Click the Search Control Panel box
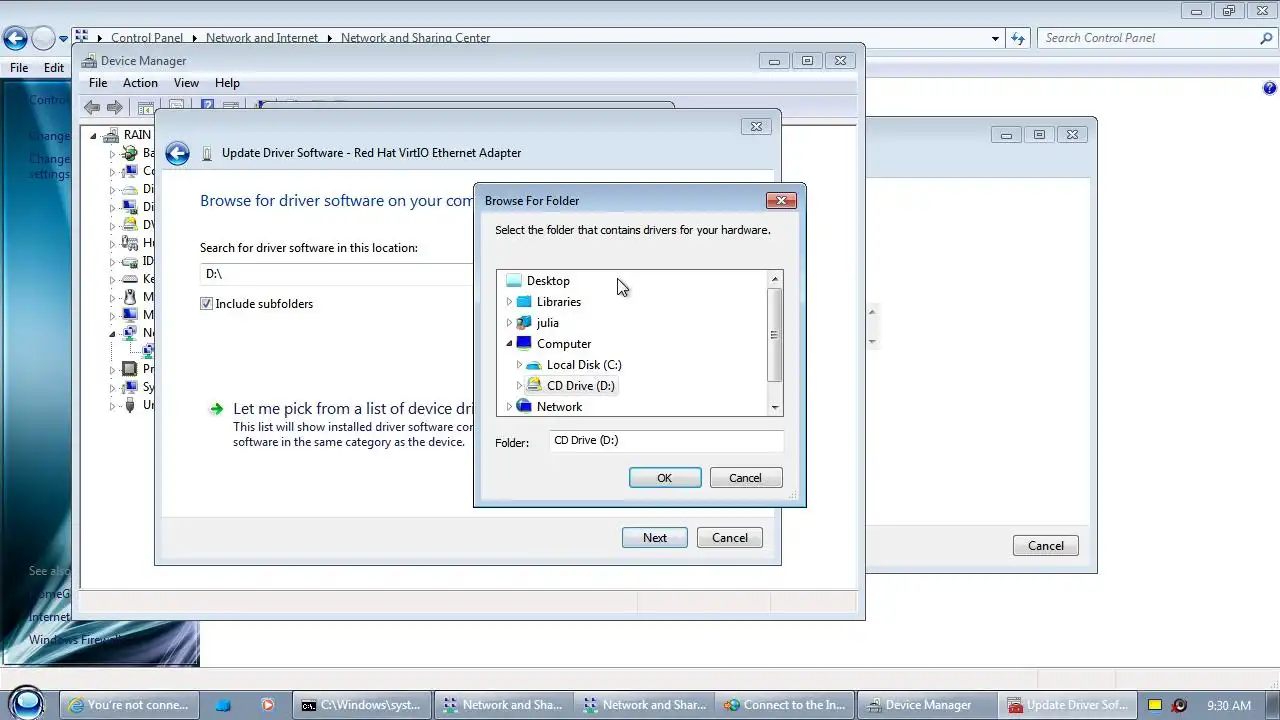 [x=1157, y=38]
